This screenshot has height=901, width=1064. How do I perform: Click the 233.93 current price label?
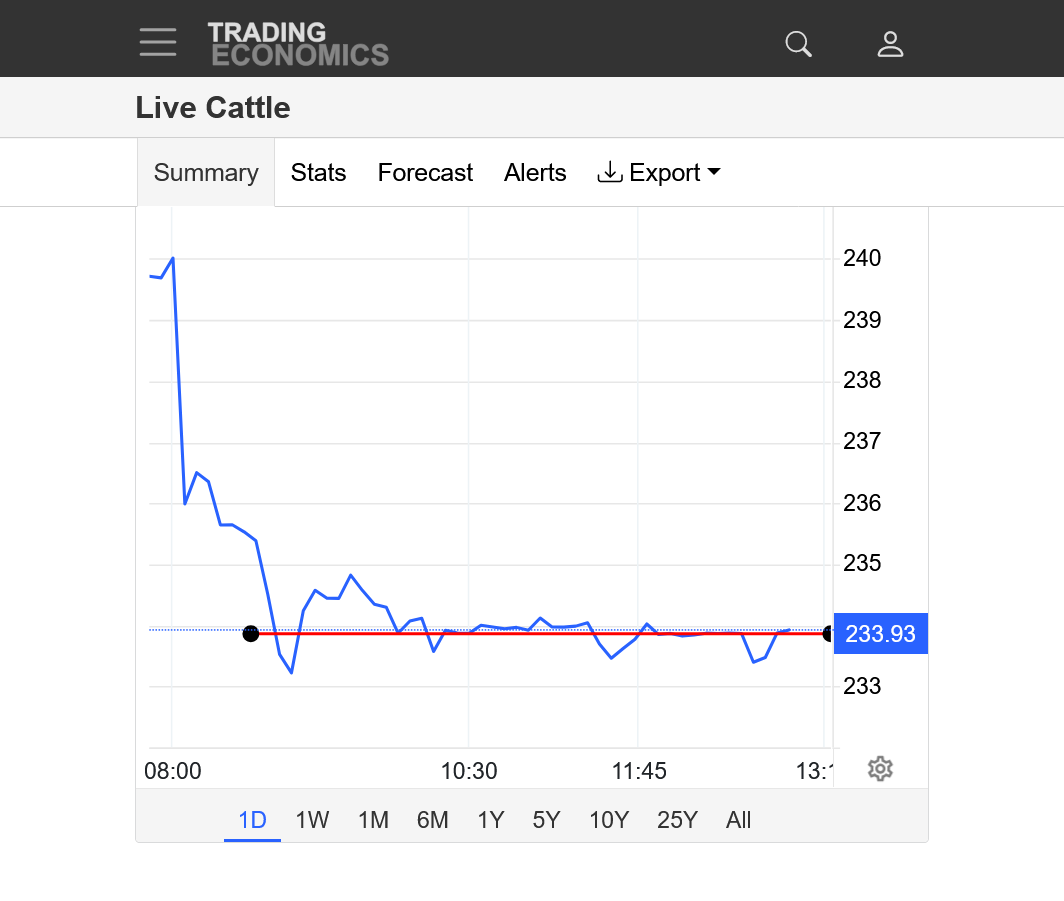[880, 634]
